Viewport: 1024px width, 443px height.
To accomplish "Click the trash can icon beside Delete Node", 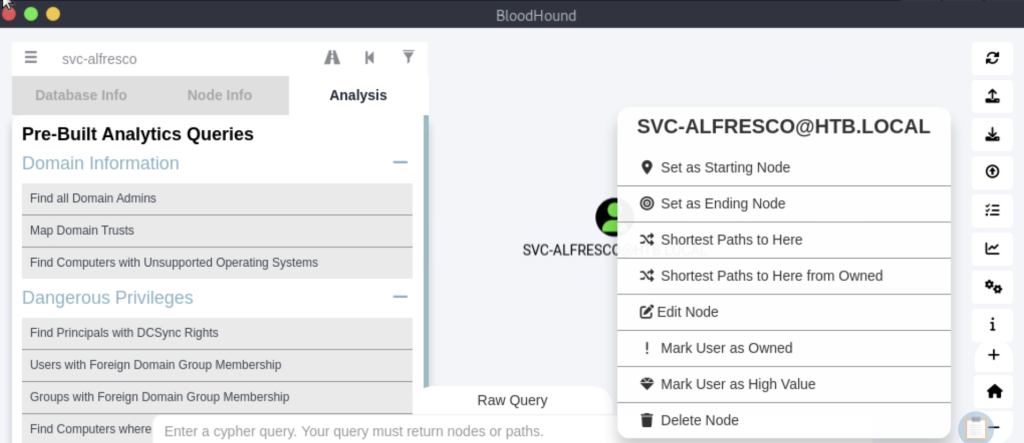I will 647,420.
